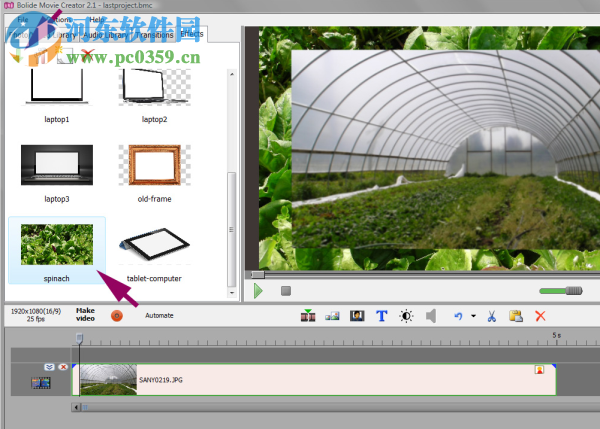Switch to the Transitions tab
Image resolution: width=600 pixels, height=429 pixels.
[x=154, y=35]
